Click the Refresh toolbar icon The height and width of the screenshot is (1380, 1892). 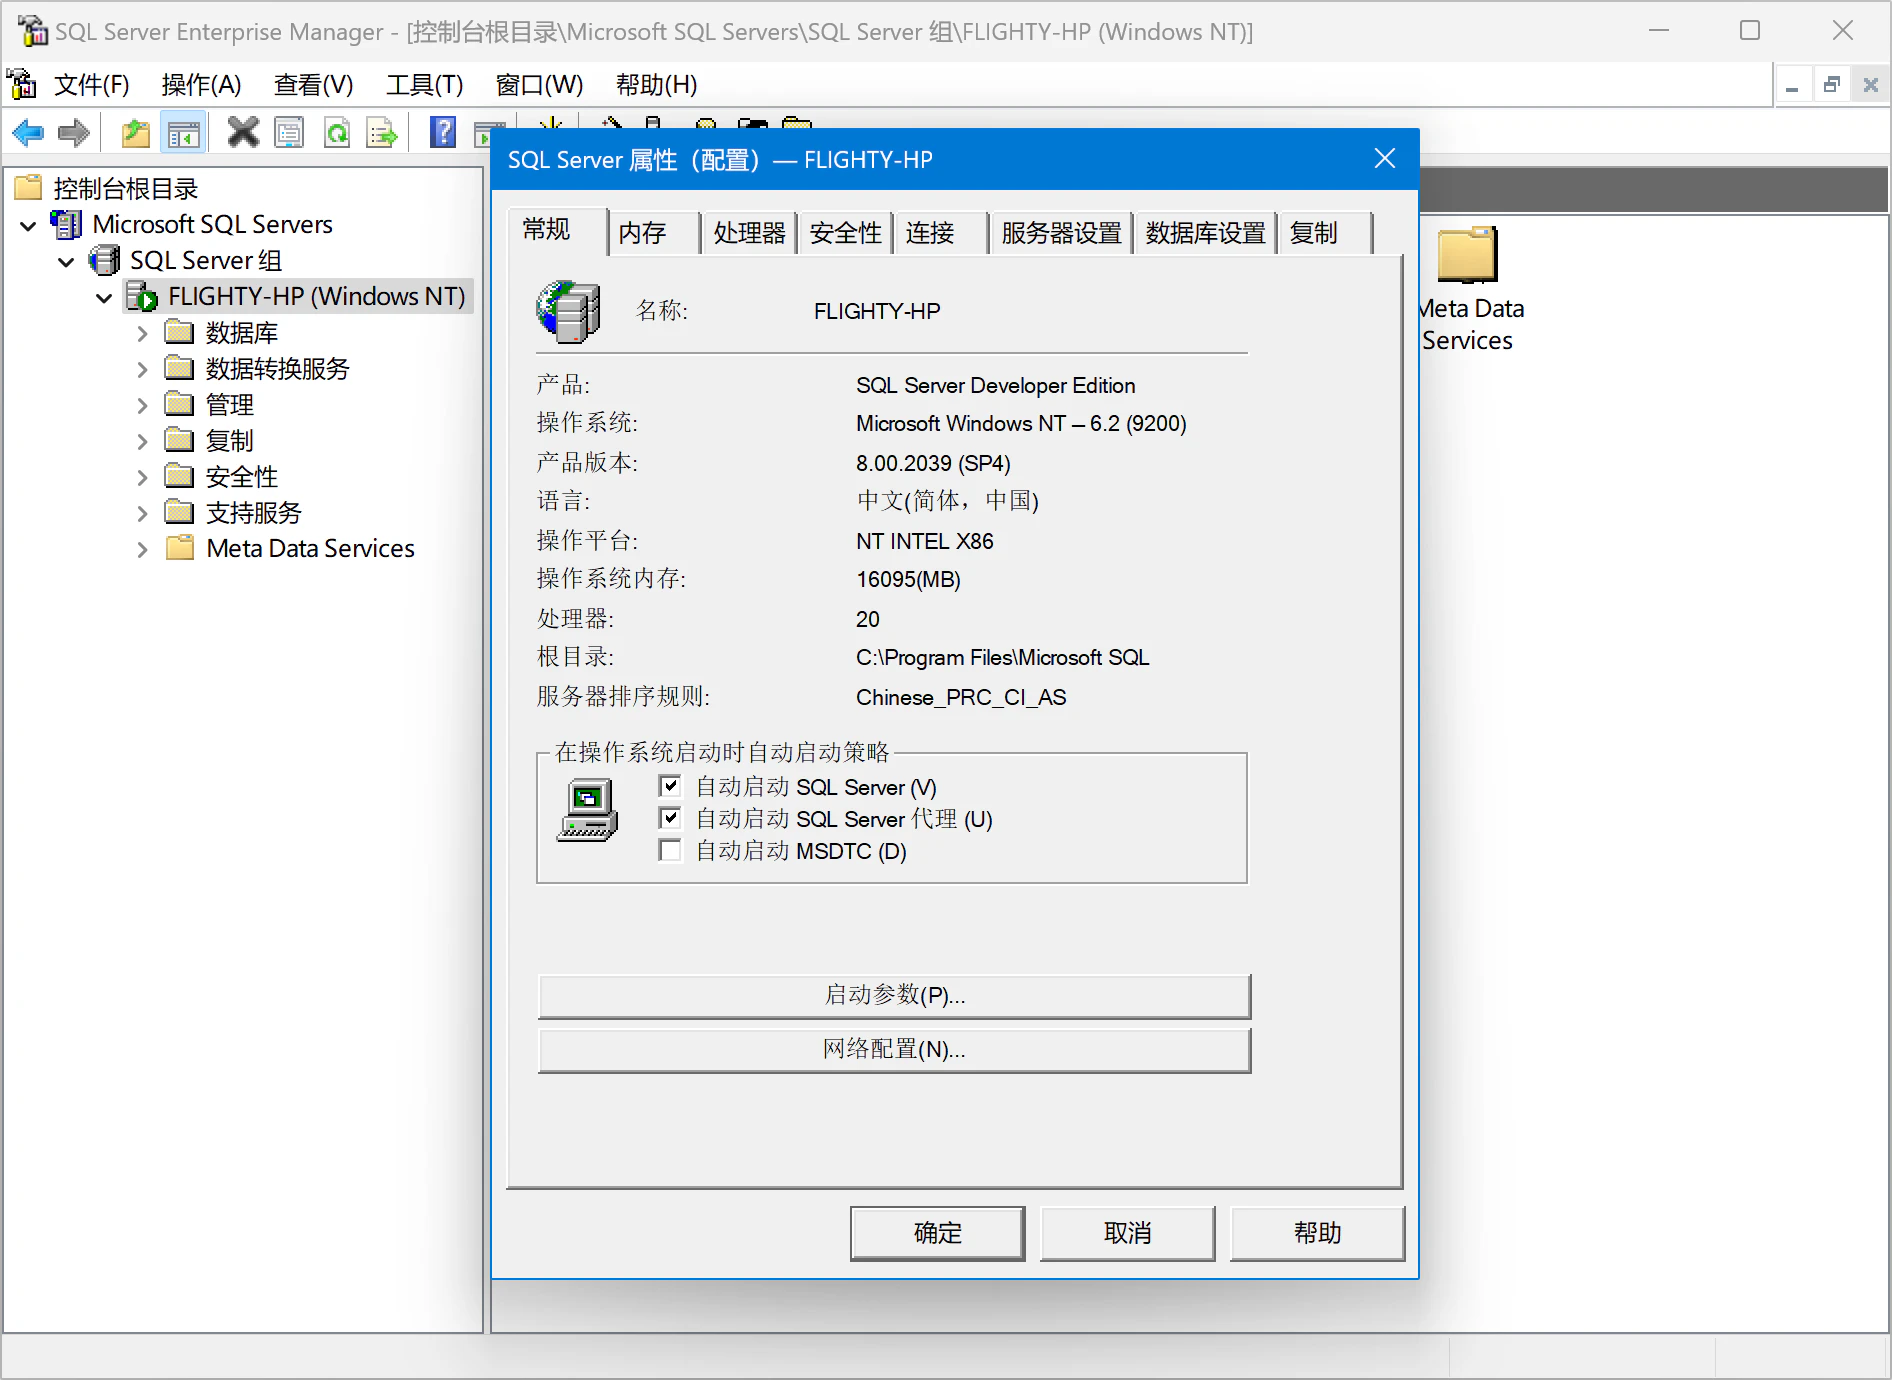[337, 132]
